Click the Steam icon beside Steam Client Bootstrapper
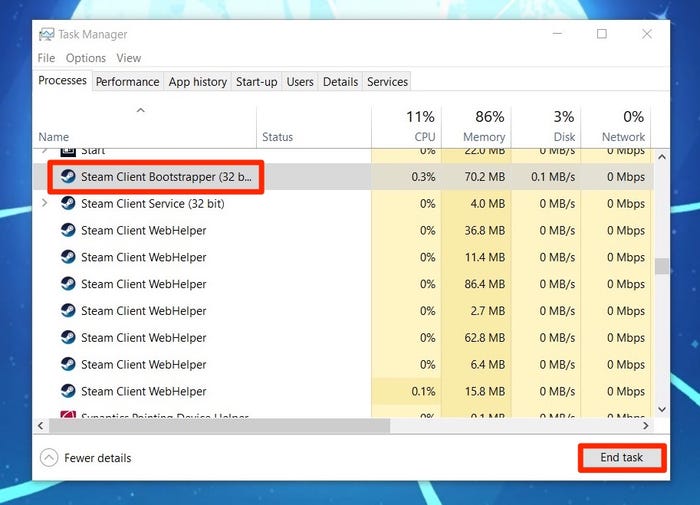The width and height of the screenshot is (700, 505). [68, 176]
